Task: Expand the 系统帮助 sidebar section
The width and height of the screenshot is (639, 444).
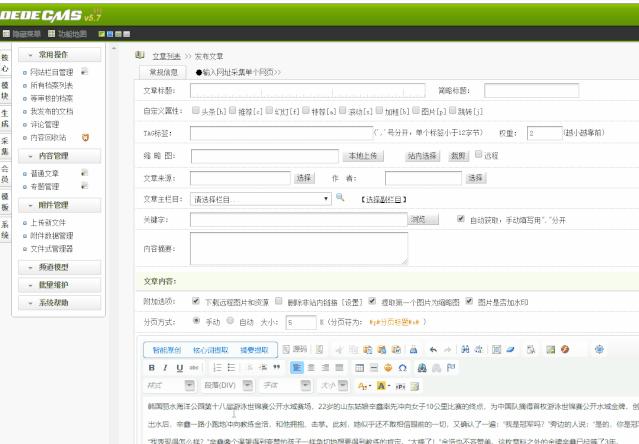Action: pyautogui.click(x=59, y=303)
